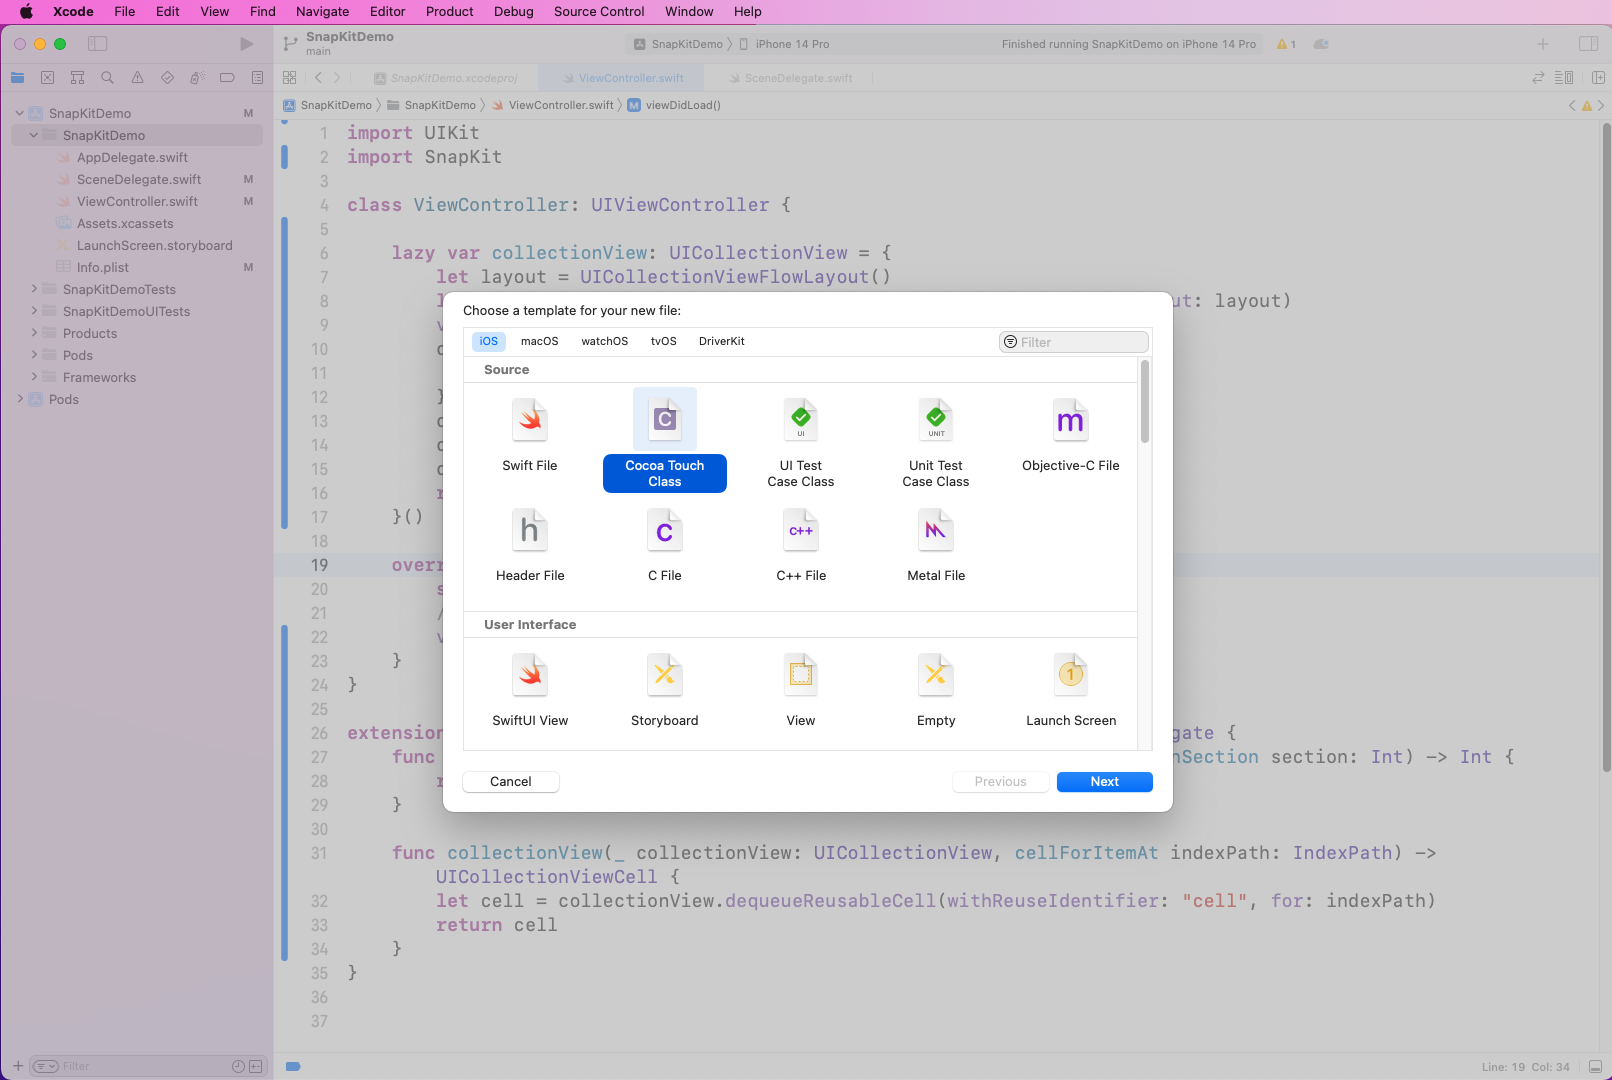1612x1080 pixels.
Task: Switch to the DriverKit platform tab
Action: click(721, 341)
